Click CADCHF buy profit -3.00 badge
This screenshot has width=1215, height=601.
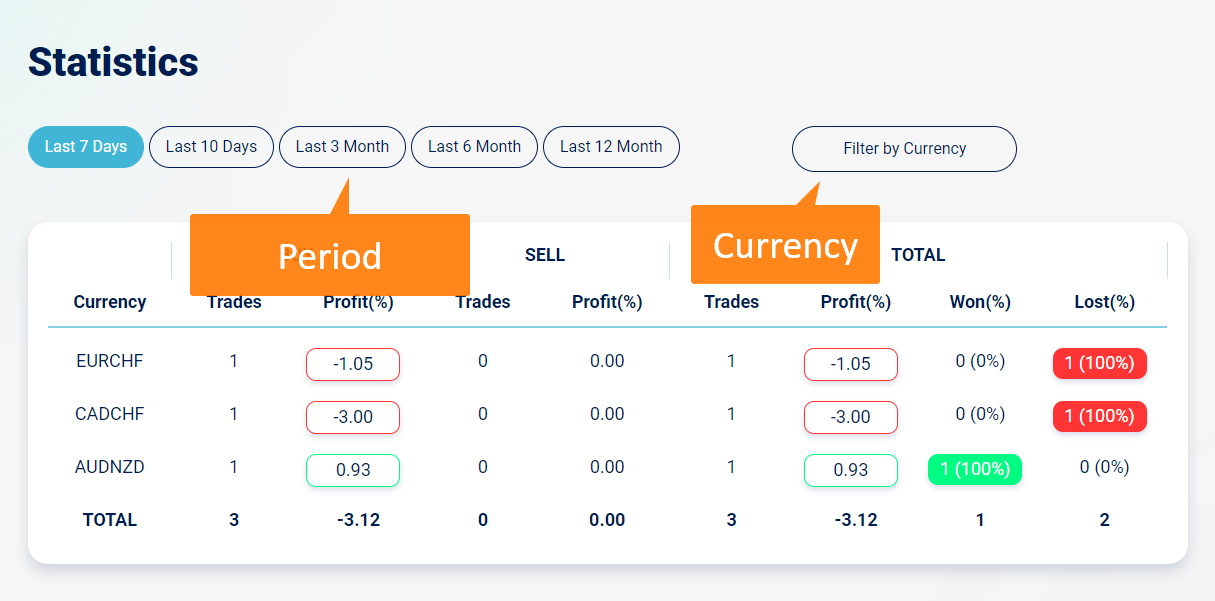[x=353, y=417]
